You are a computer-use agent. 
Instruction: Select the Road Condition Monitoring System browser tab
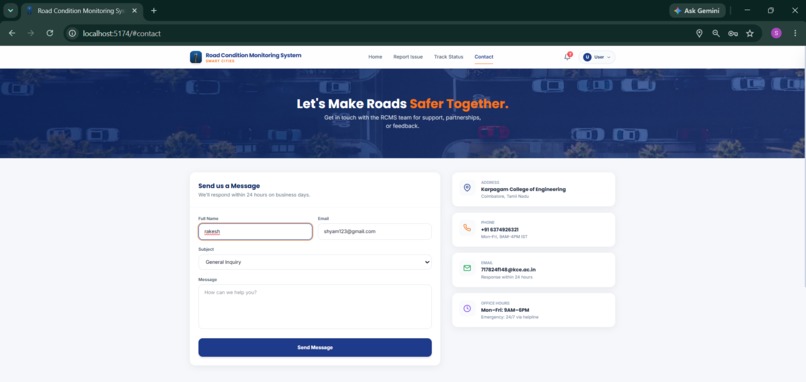coord(82,11)
